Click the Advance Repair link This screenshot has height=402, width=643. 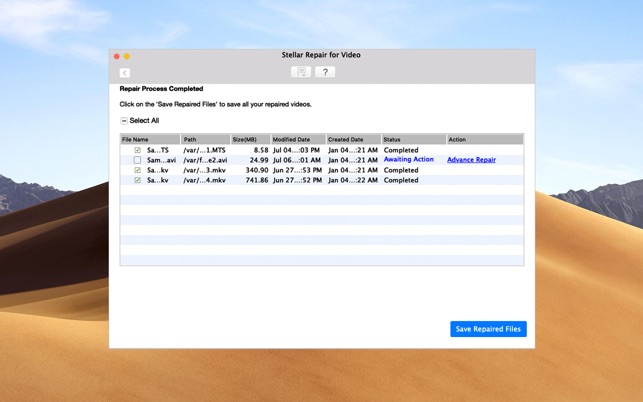(x=471, y=160)
